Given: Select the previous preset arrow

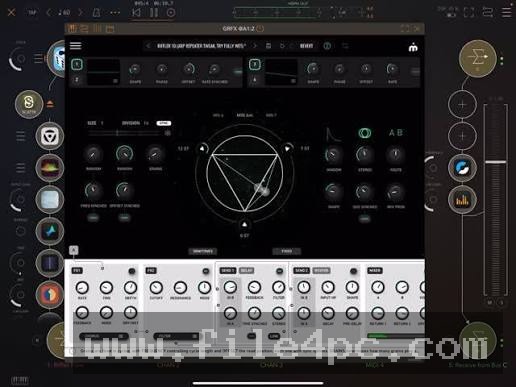Looking at the screenshot, I should [x=148, y=46].
